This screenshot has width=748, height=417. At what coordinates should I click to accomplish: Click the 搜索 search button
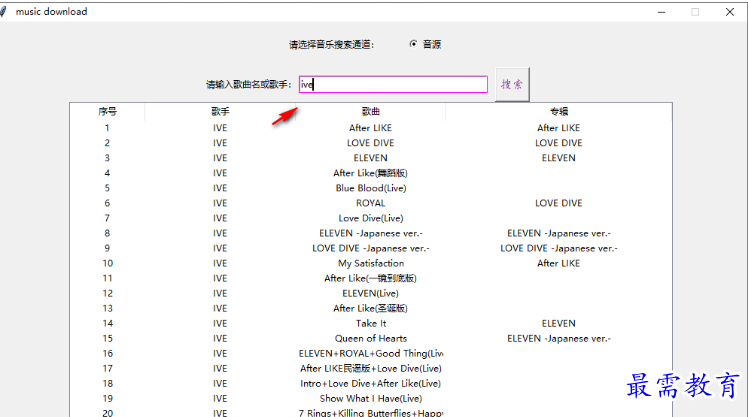pyautogui.click(x=512, y=84)
